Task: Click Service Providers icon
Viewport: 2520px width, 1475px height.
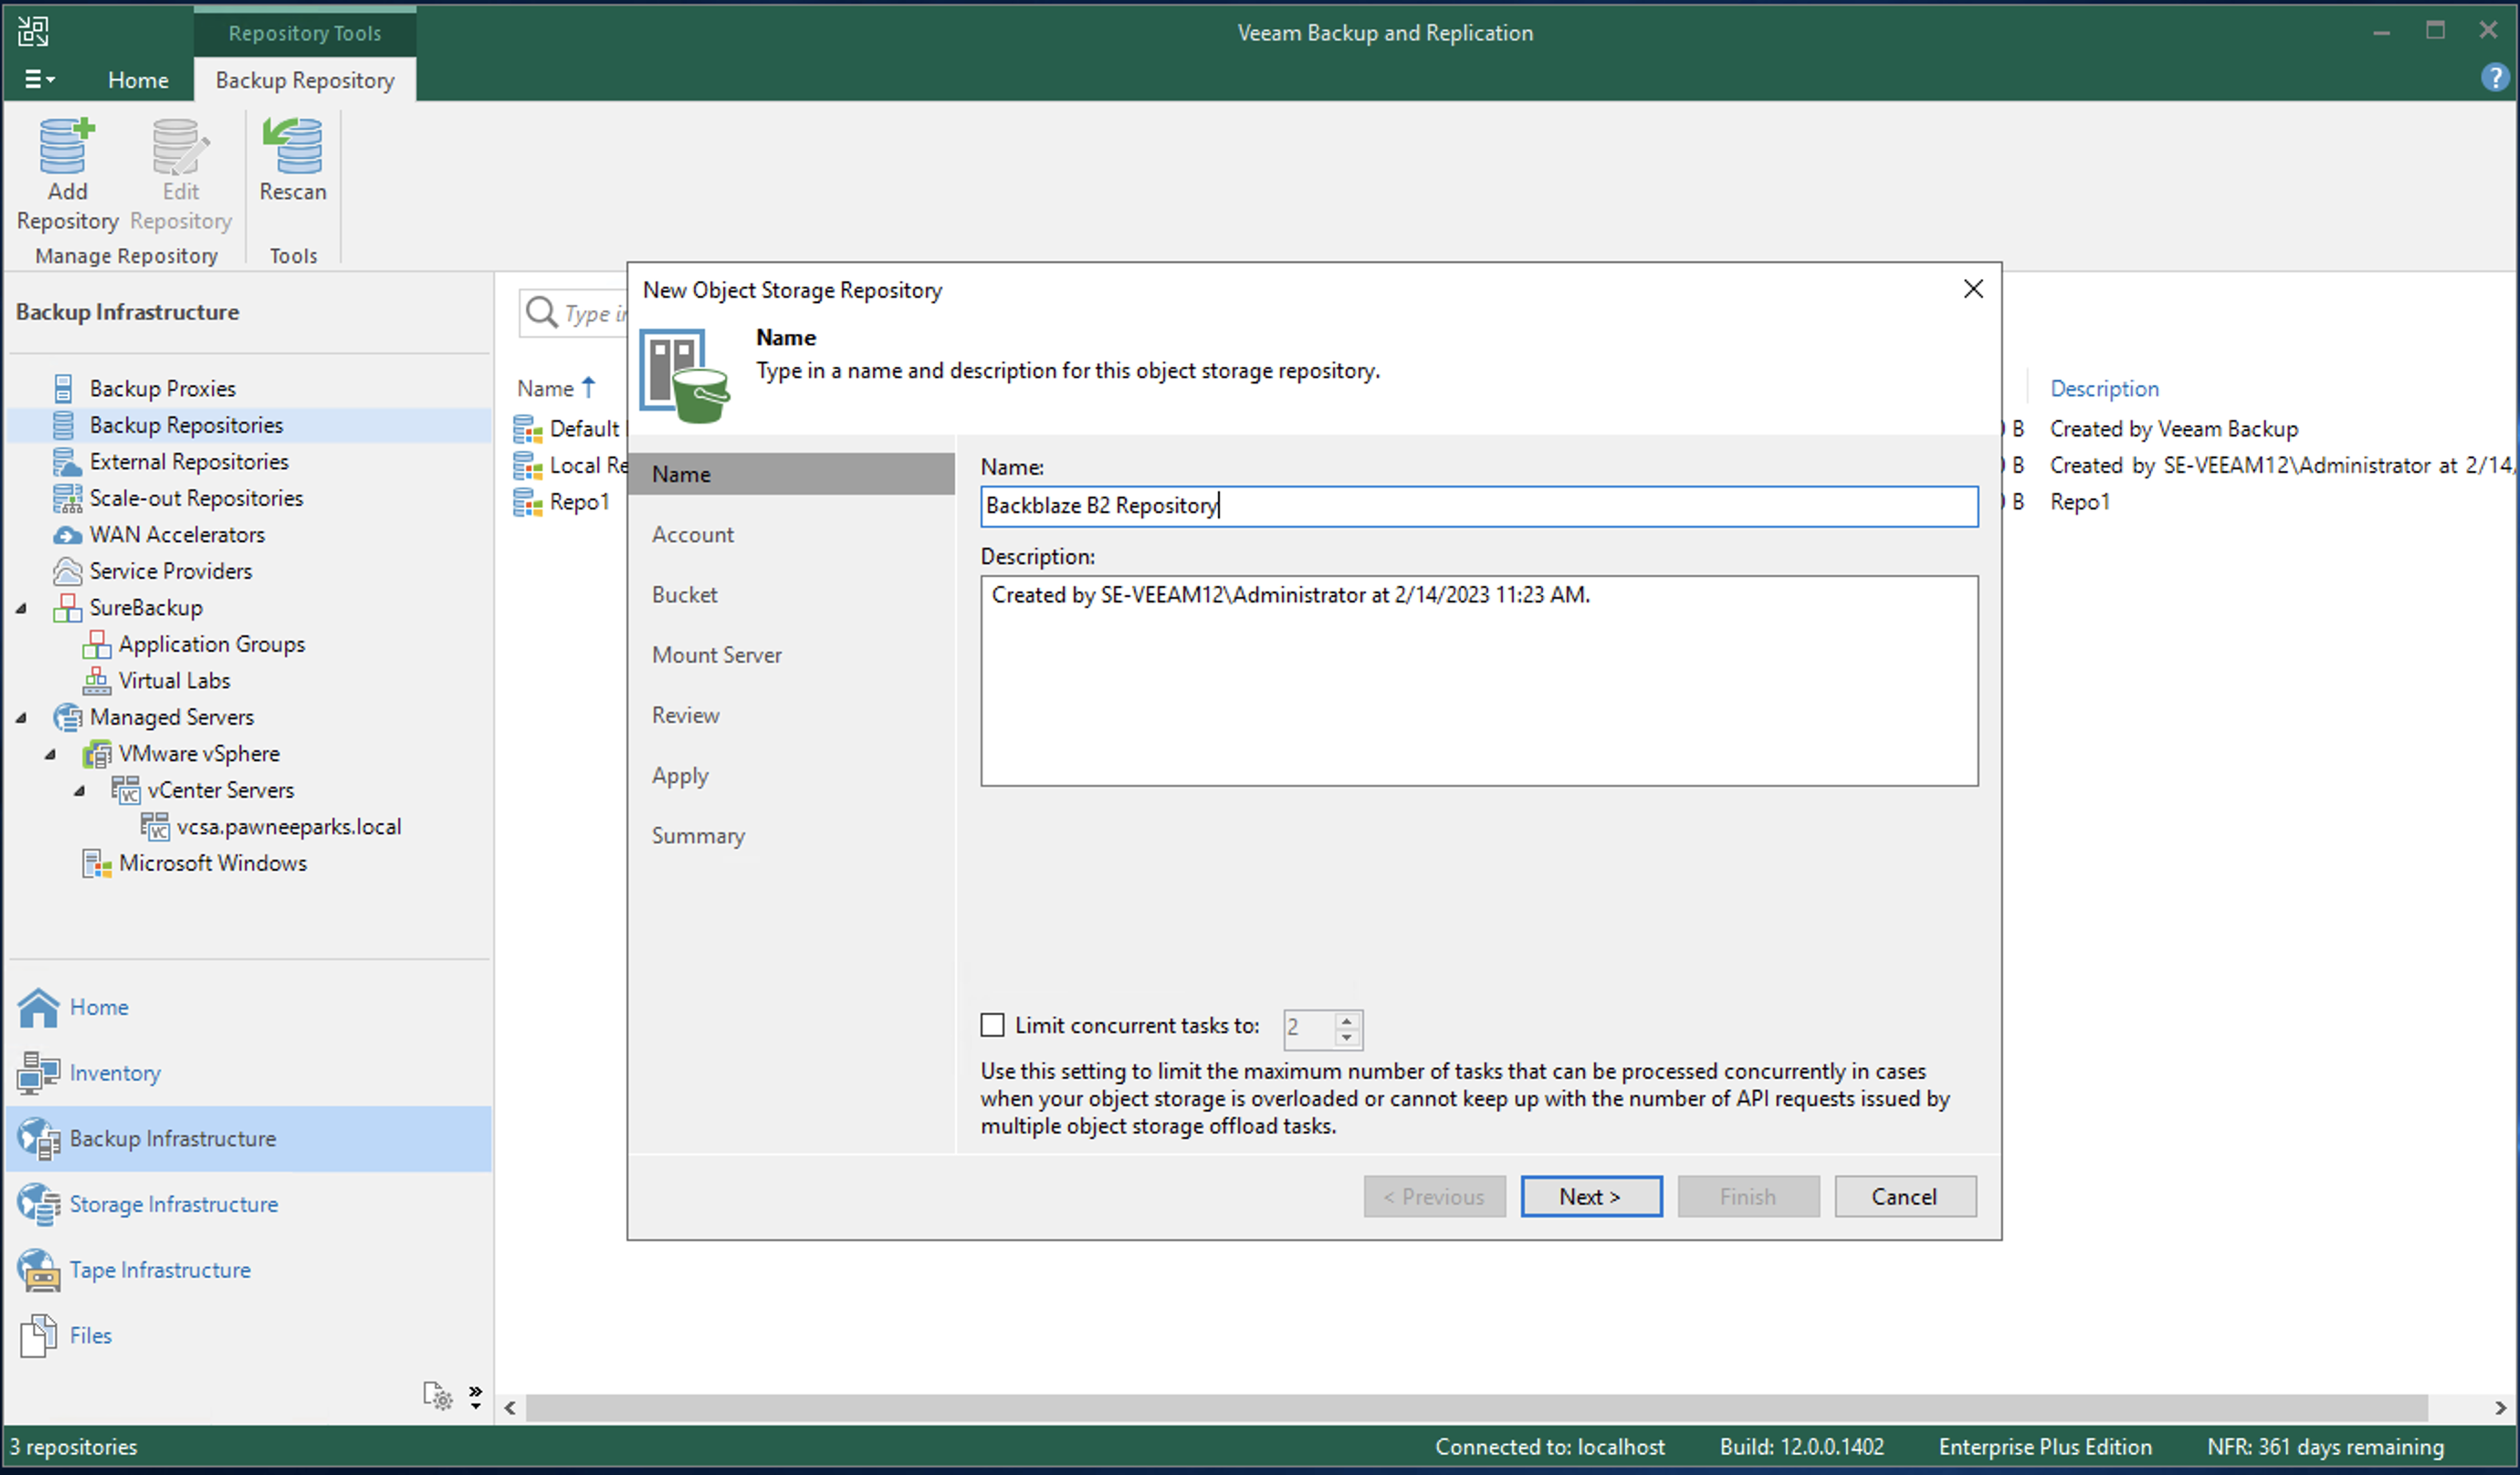Action: coord(67,571)
